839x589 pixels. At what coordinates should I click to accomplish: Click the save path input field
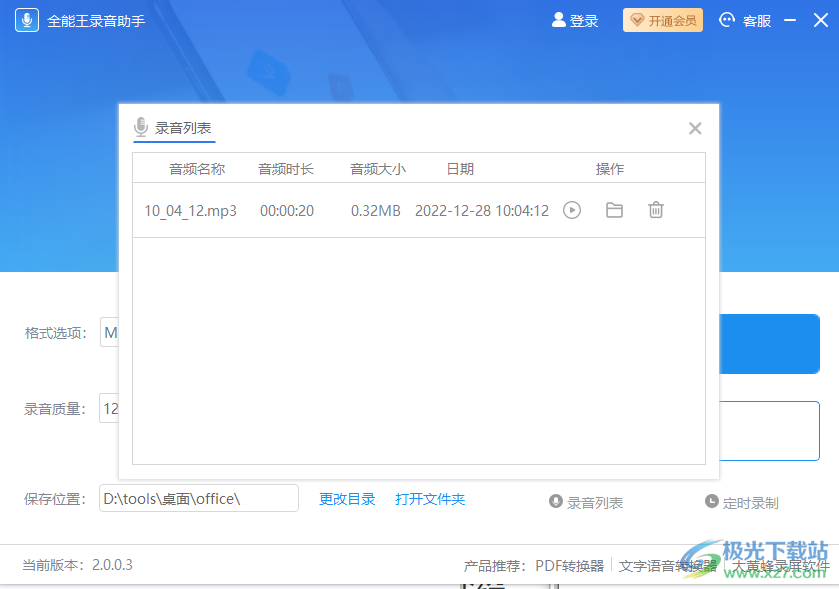(x=199, y=498)
